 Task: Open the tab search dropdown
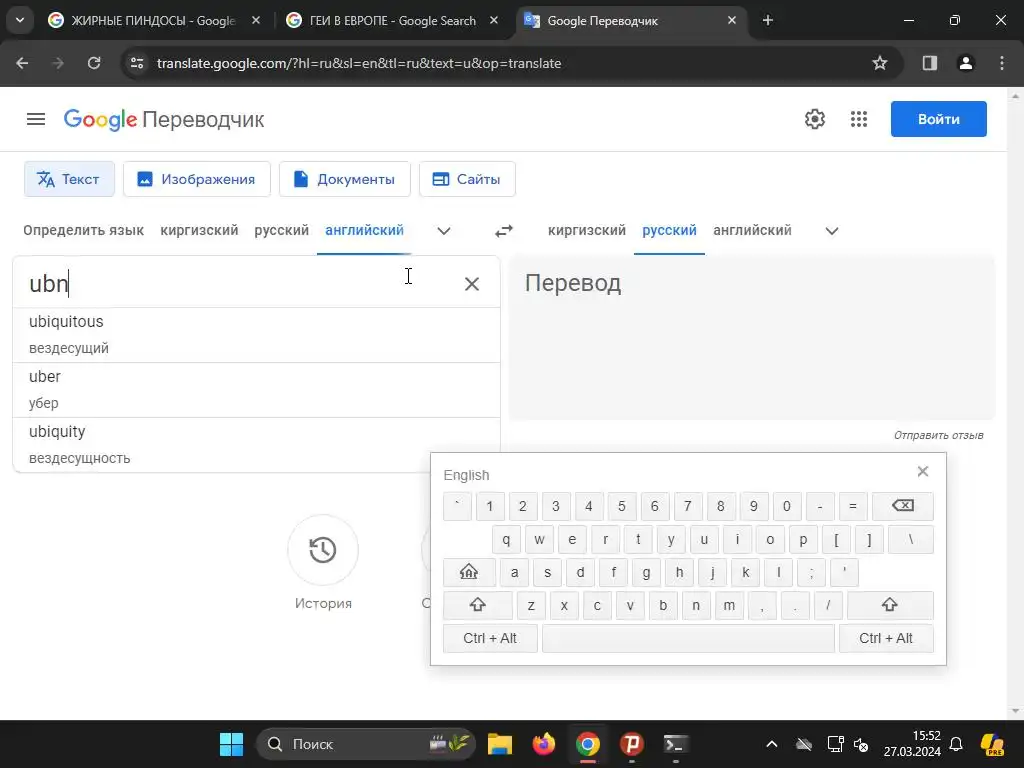click(x=20, y=20)
